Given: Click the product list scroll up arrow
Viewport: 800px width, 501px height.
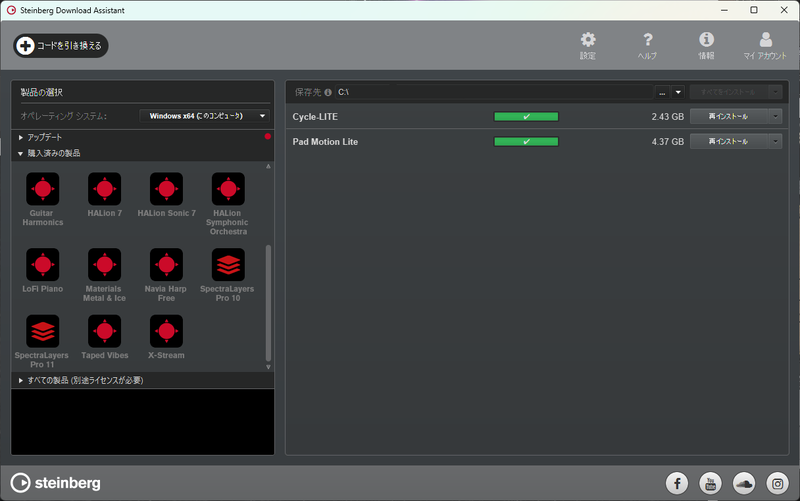Looking at the screenshot, I should 268,166.
